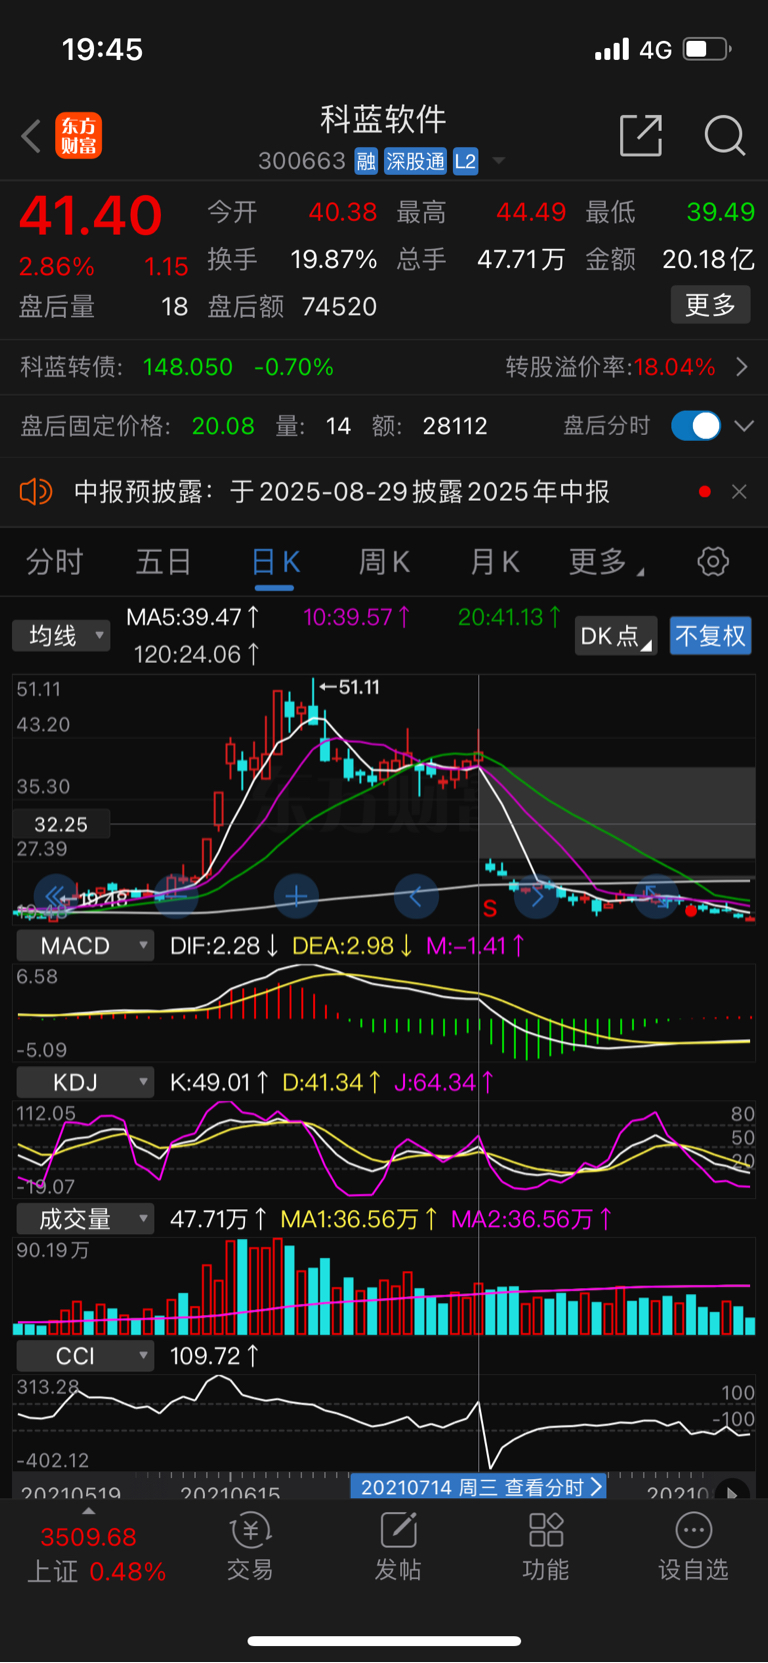The height and width of the screenshot is (1663, 768).
Task: Tap the fullscreen expand chart button
Action: point(656,897)
